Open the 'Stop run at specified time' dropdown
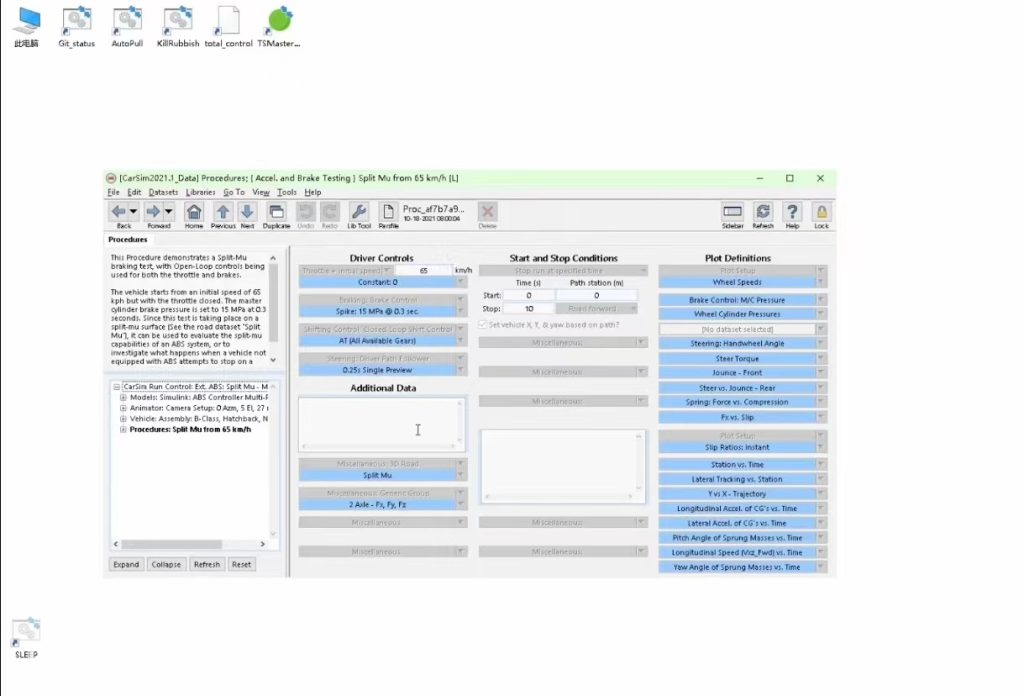1024x696 pixels. (563, 270)
